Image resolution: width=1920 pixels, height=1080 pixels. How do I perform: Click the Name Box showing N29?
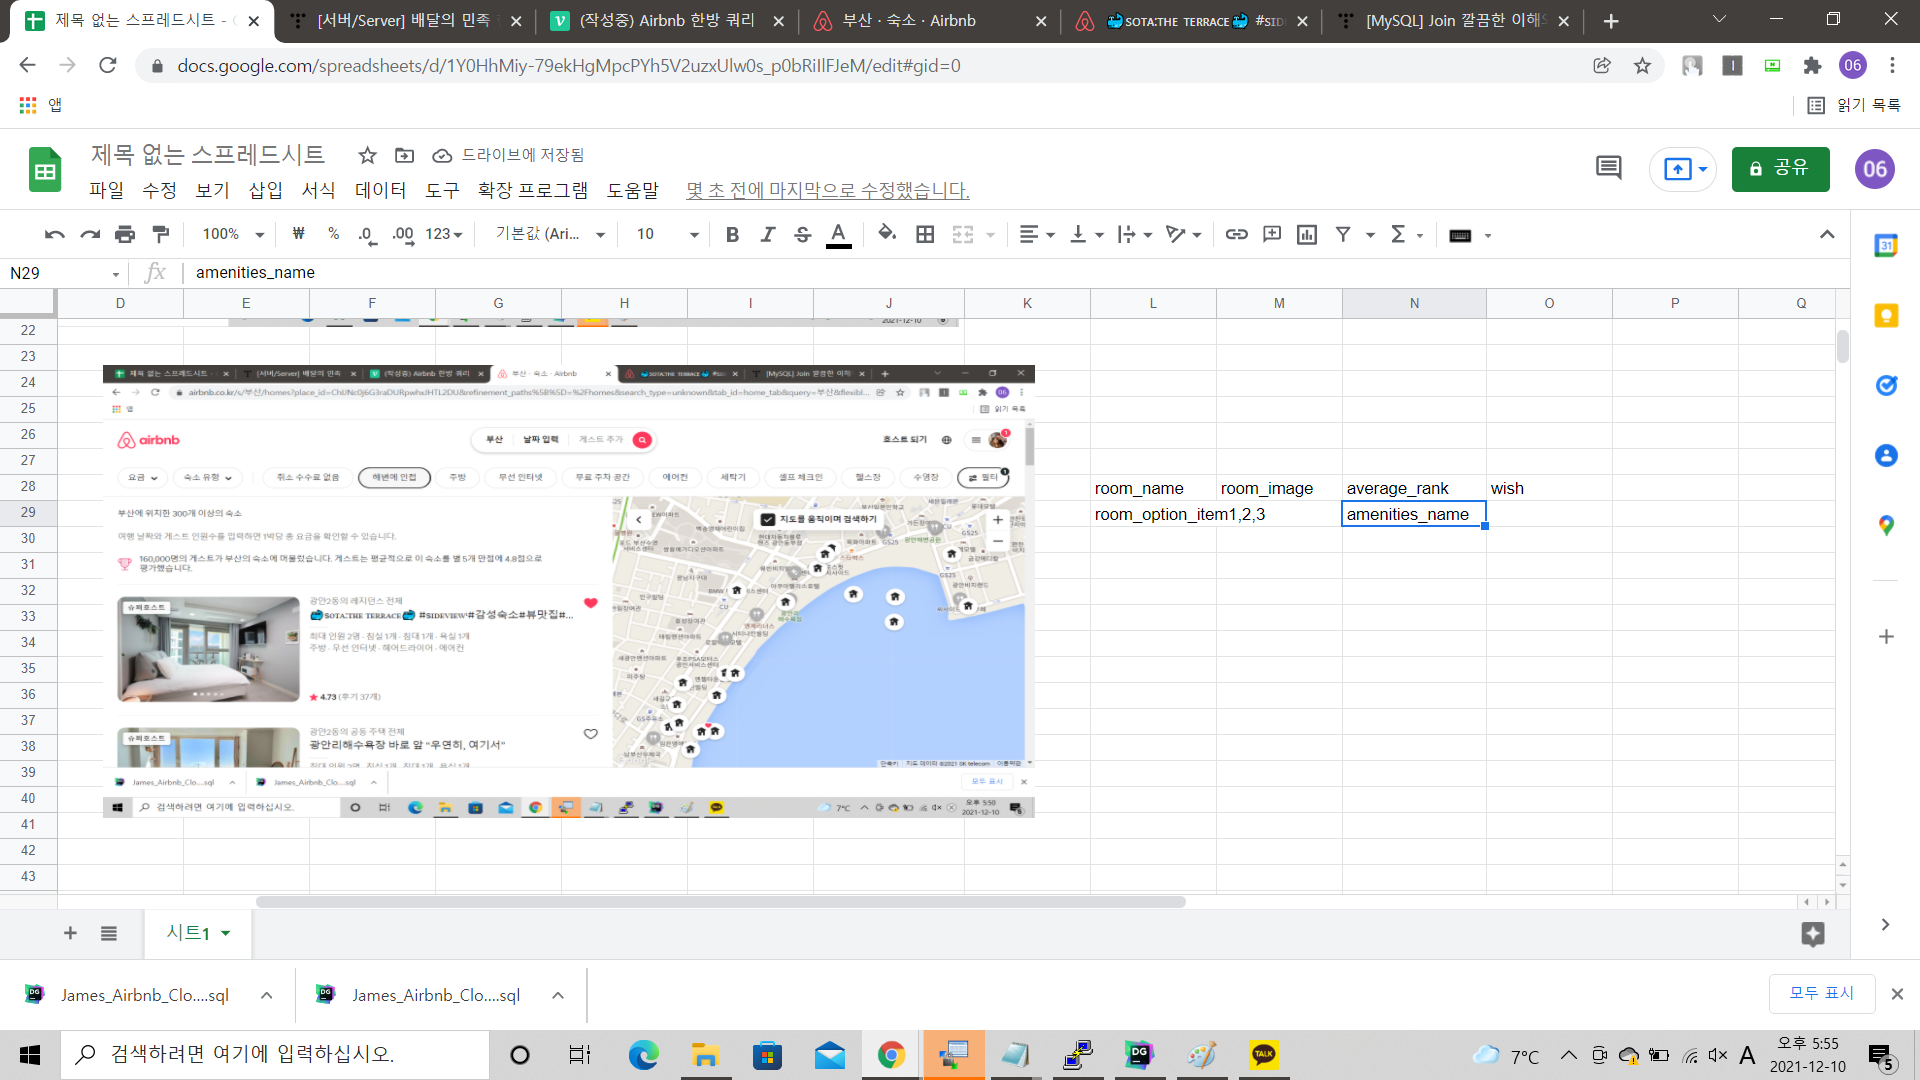60,273
